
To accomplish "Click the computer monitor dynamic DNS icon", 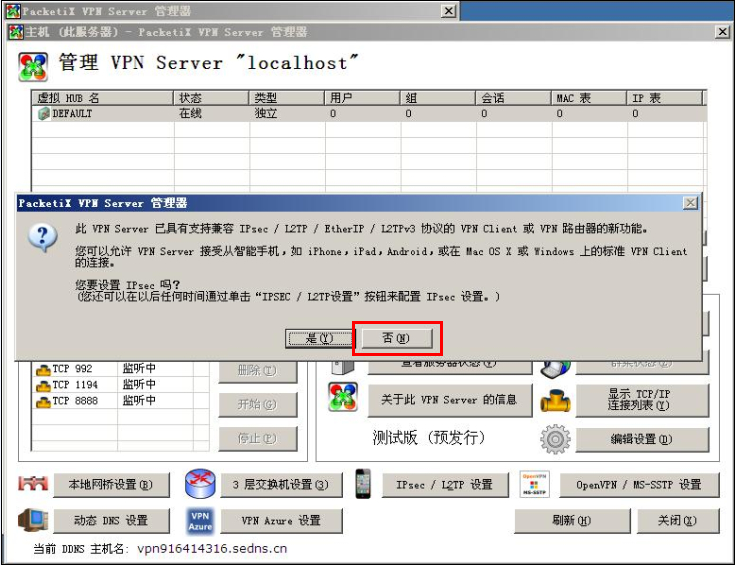I will [x=33, y=520].
